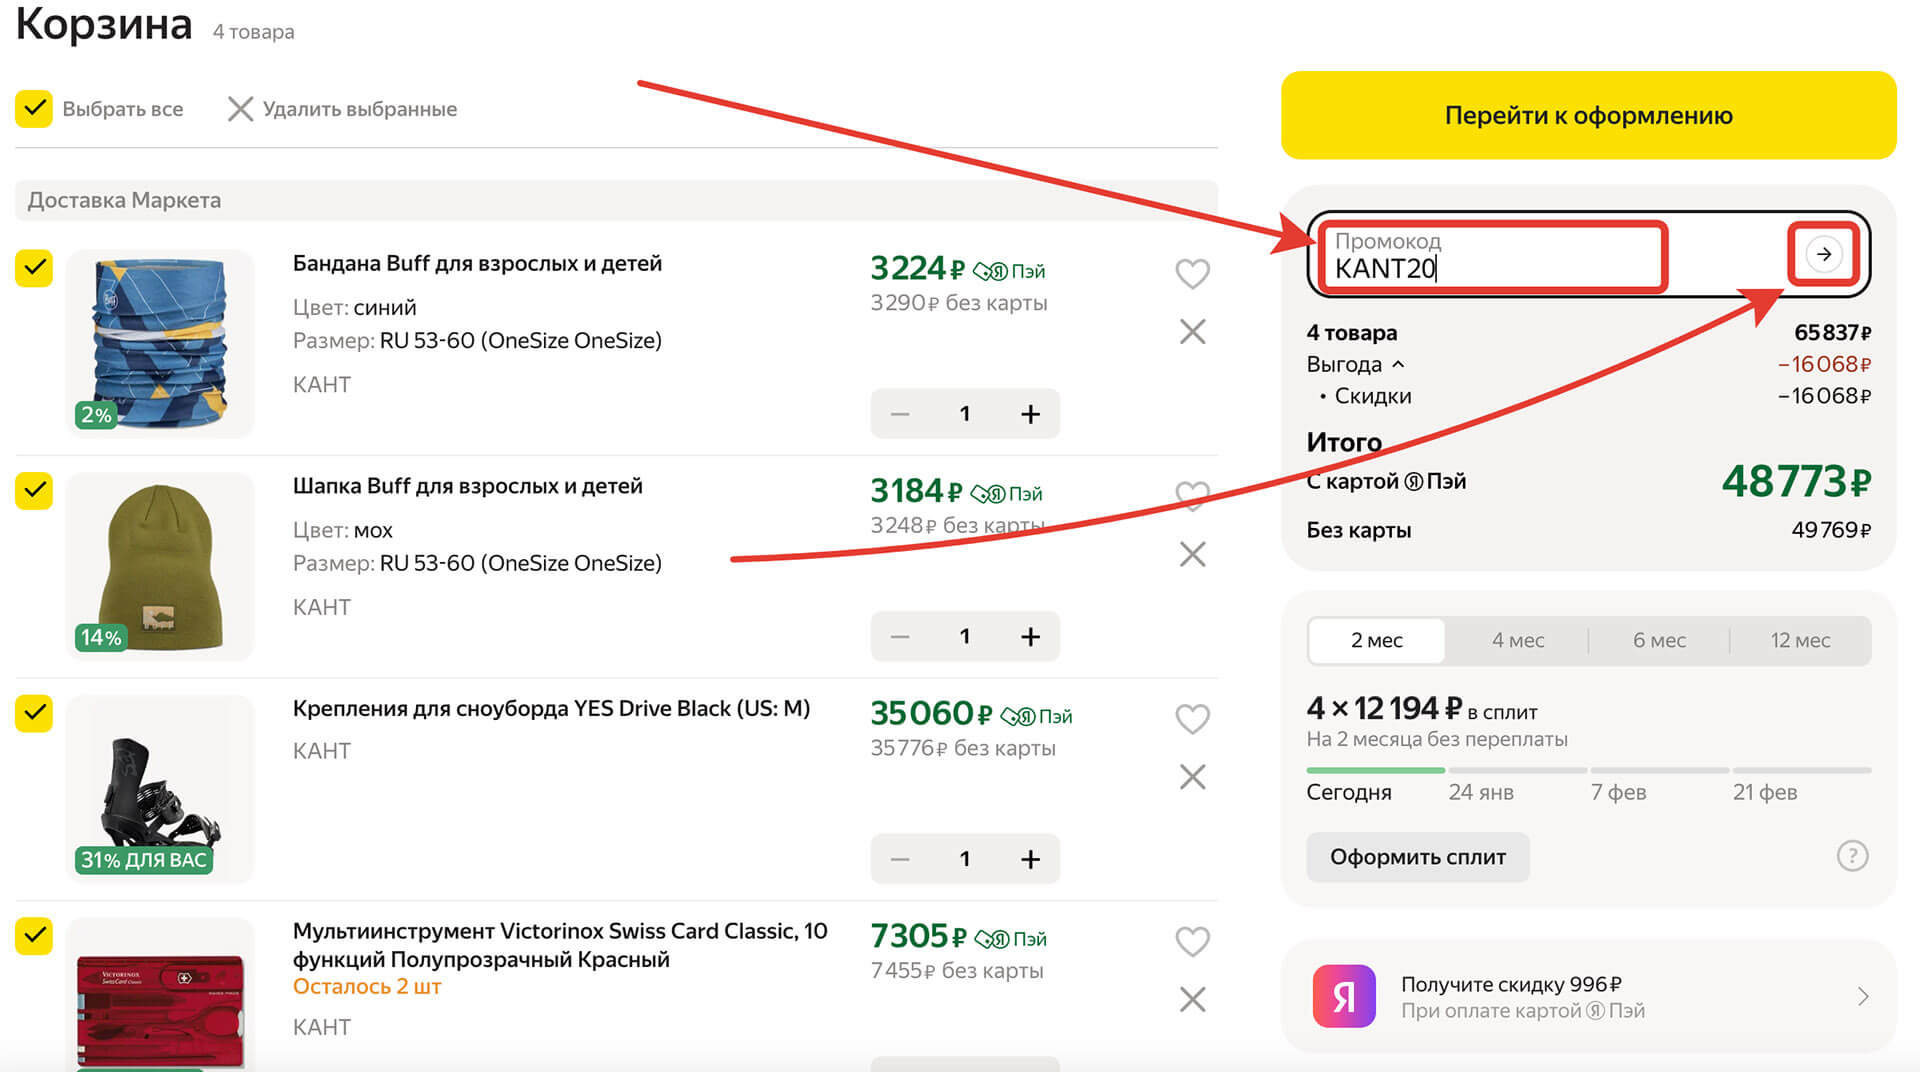Favorite the Victorinox Swiss Card heart icon

[1192, 941]
